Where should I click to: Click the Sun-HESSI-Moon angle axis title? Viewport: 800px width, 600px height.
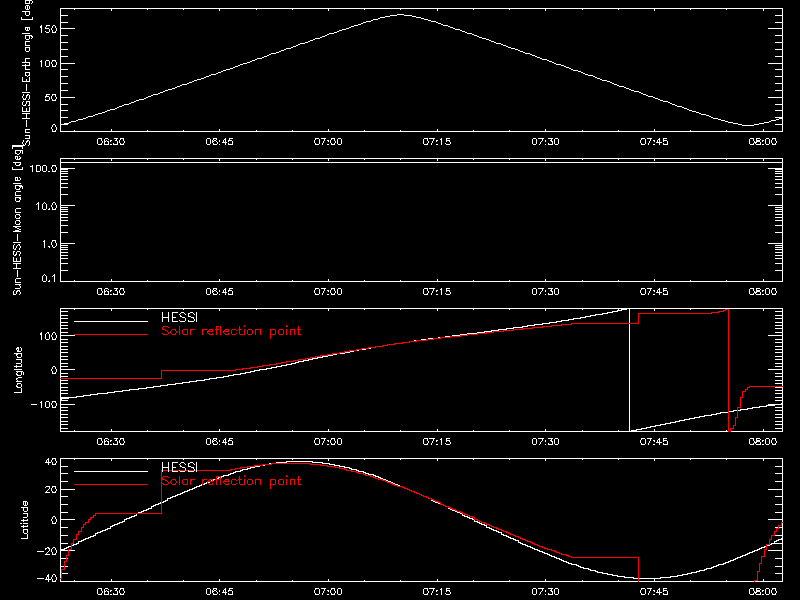[18, 220]
